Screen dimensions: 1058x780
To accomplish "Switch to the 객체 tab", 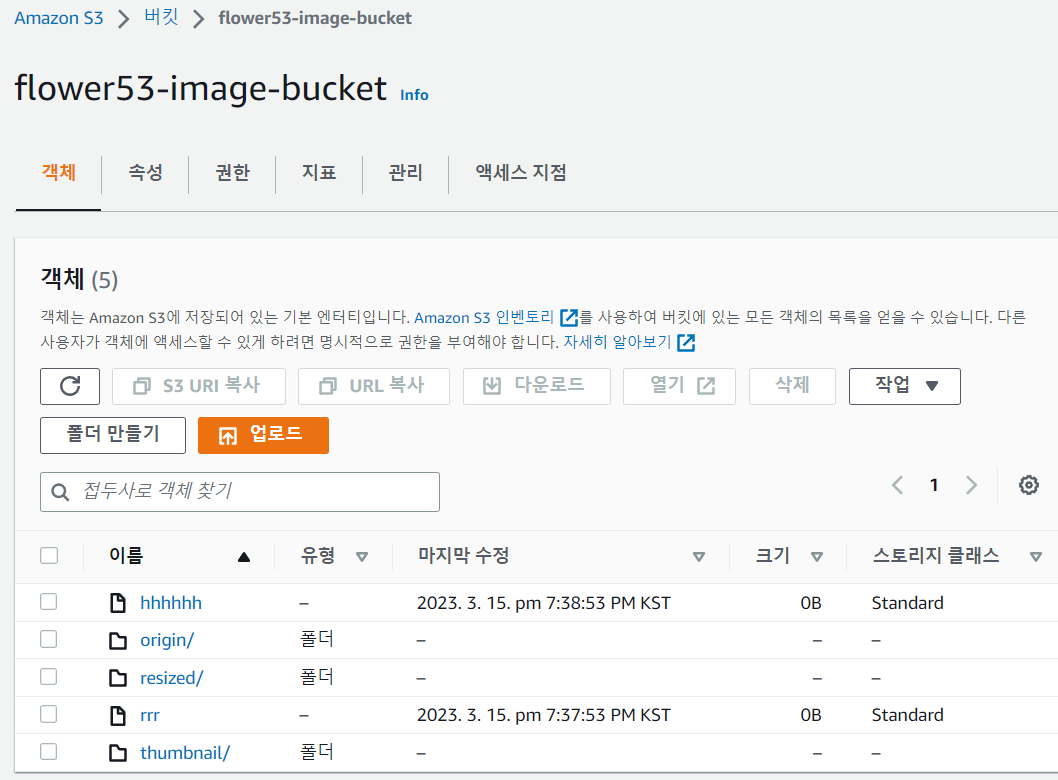I will (59, 173).
